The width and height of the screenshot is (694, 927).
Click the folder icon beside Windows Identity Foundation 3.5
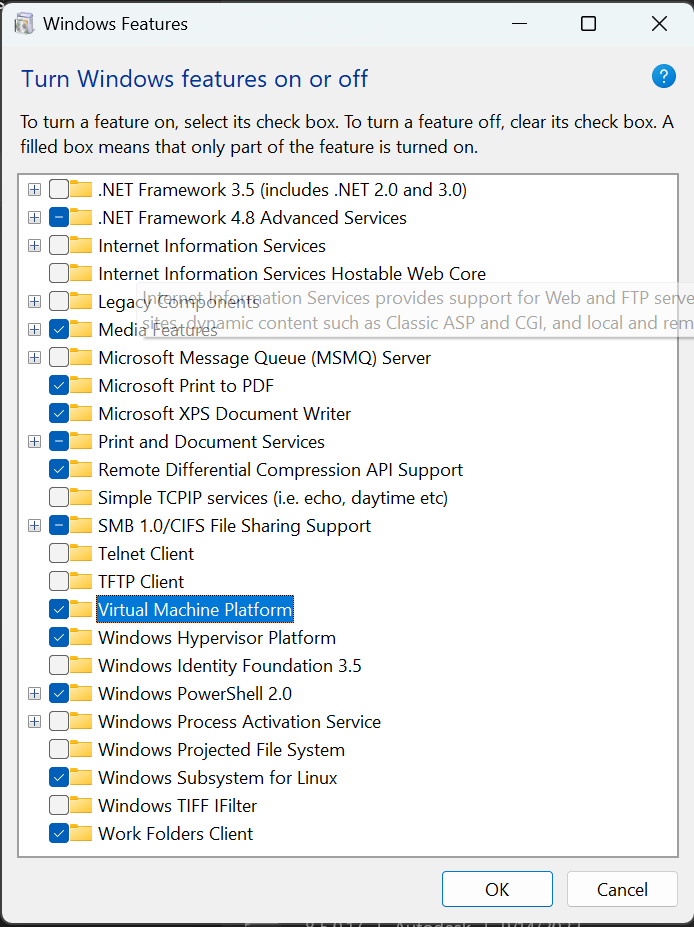(82, 666)
